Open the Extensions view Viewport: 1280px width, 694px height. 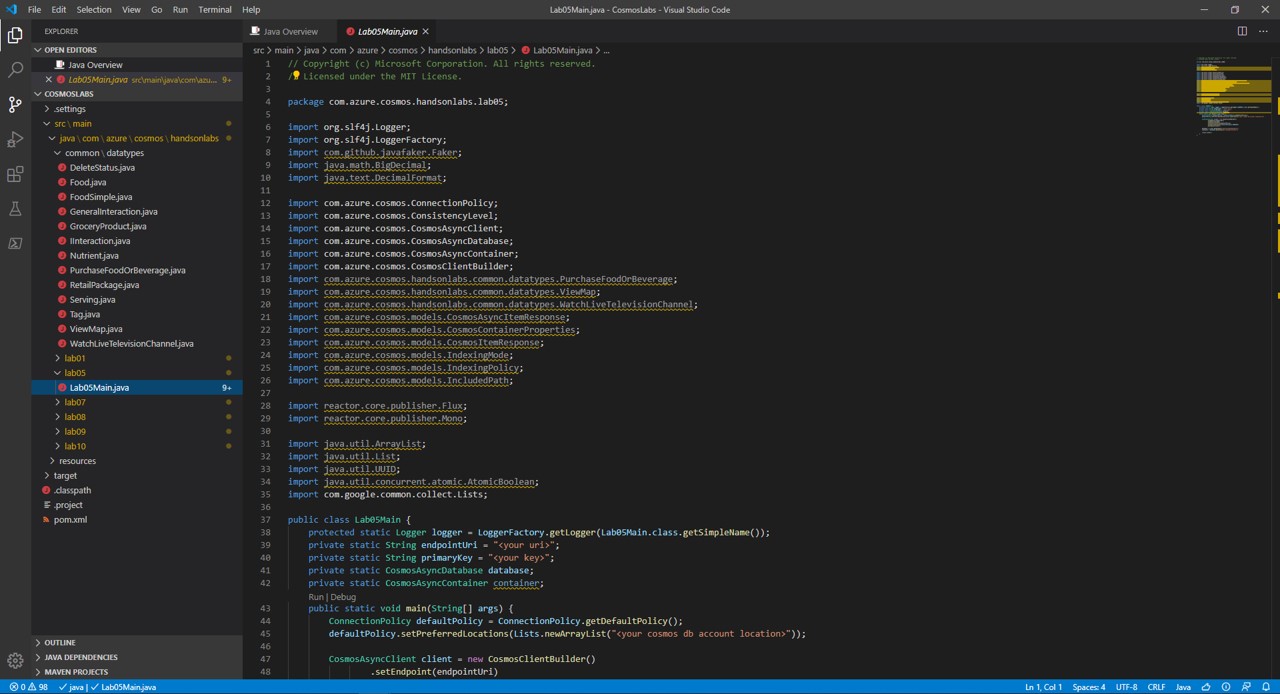pyautogui.click(x=15, y=174)
